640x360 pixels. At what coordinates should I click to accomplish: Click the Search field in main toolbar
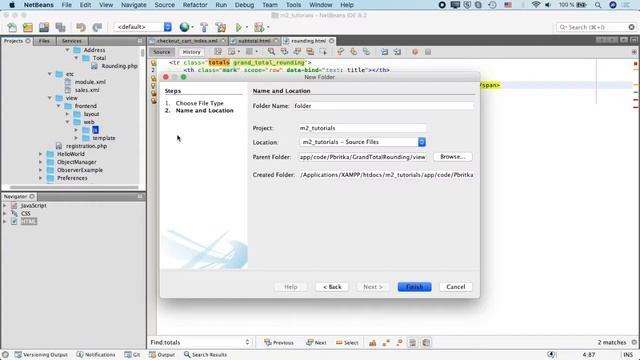(x=596, y=27)
